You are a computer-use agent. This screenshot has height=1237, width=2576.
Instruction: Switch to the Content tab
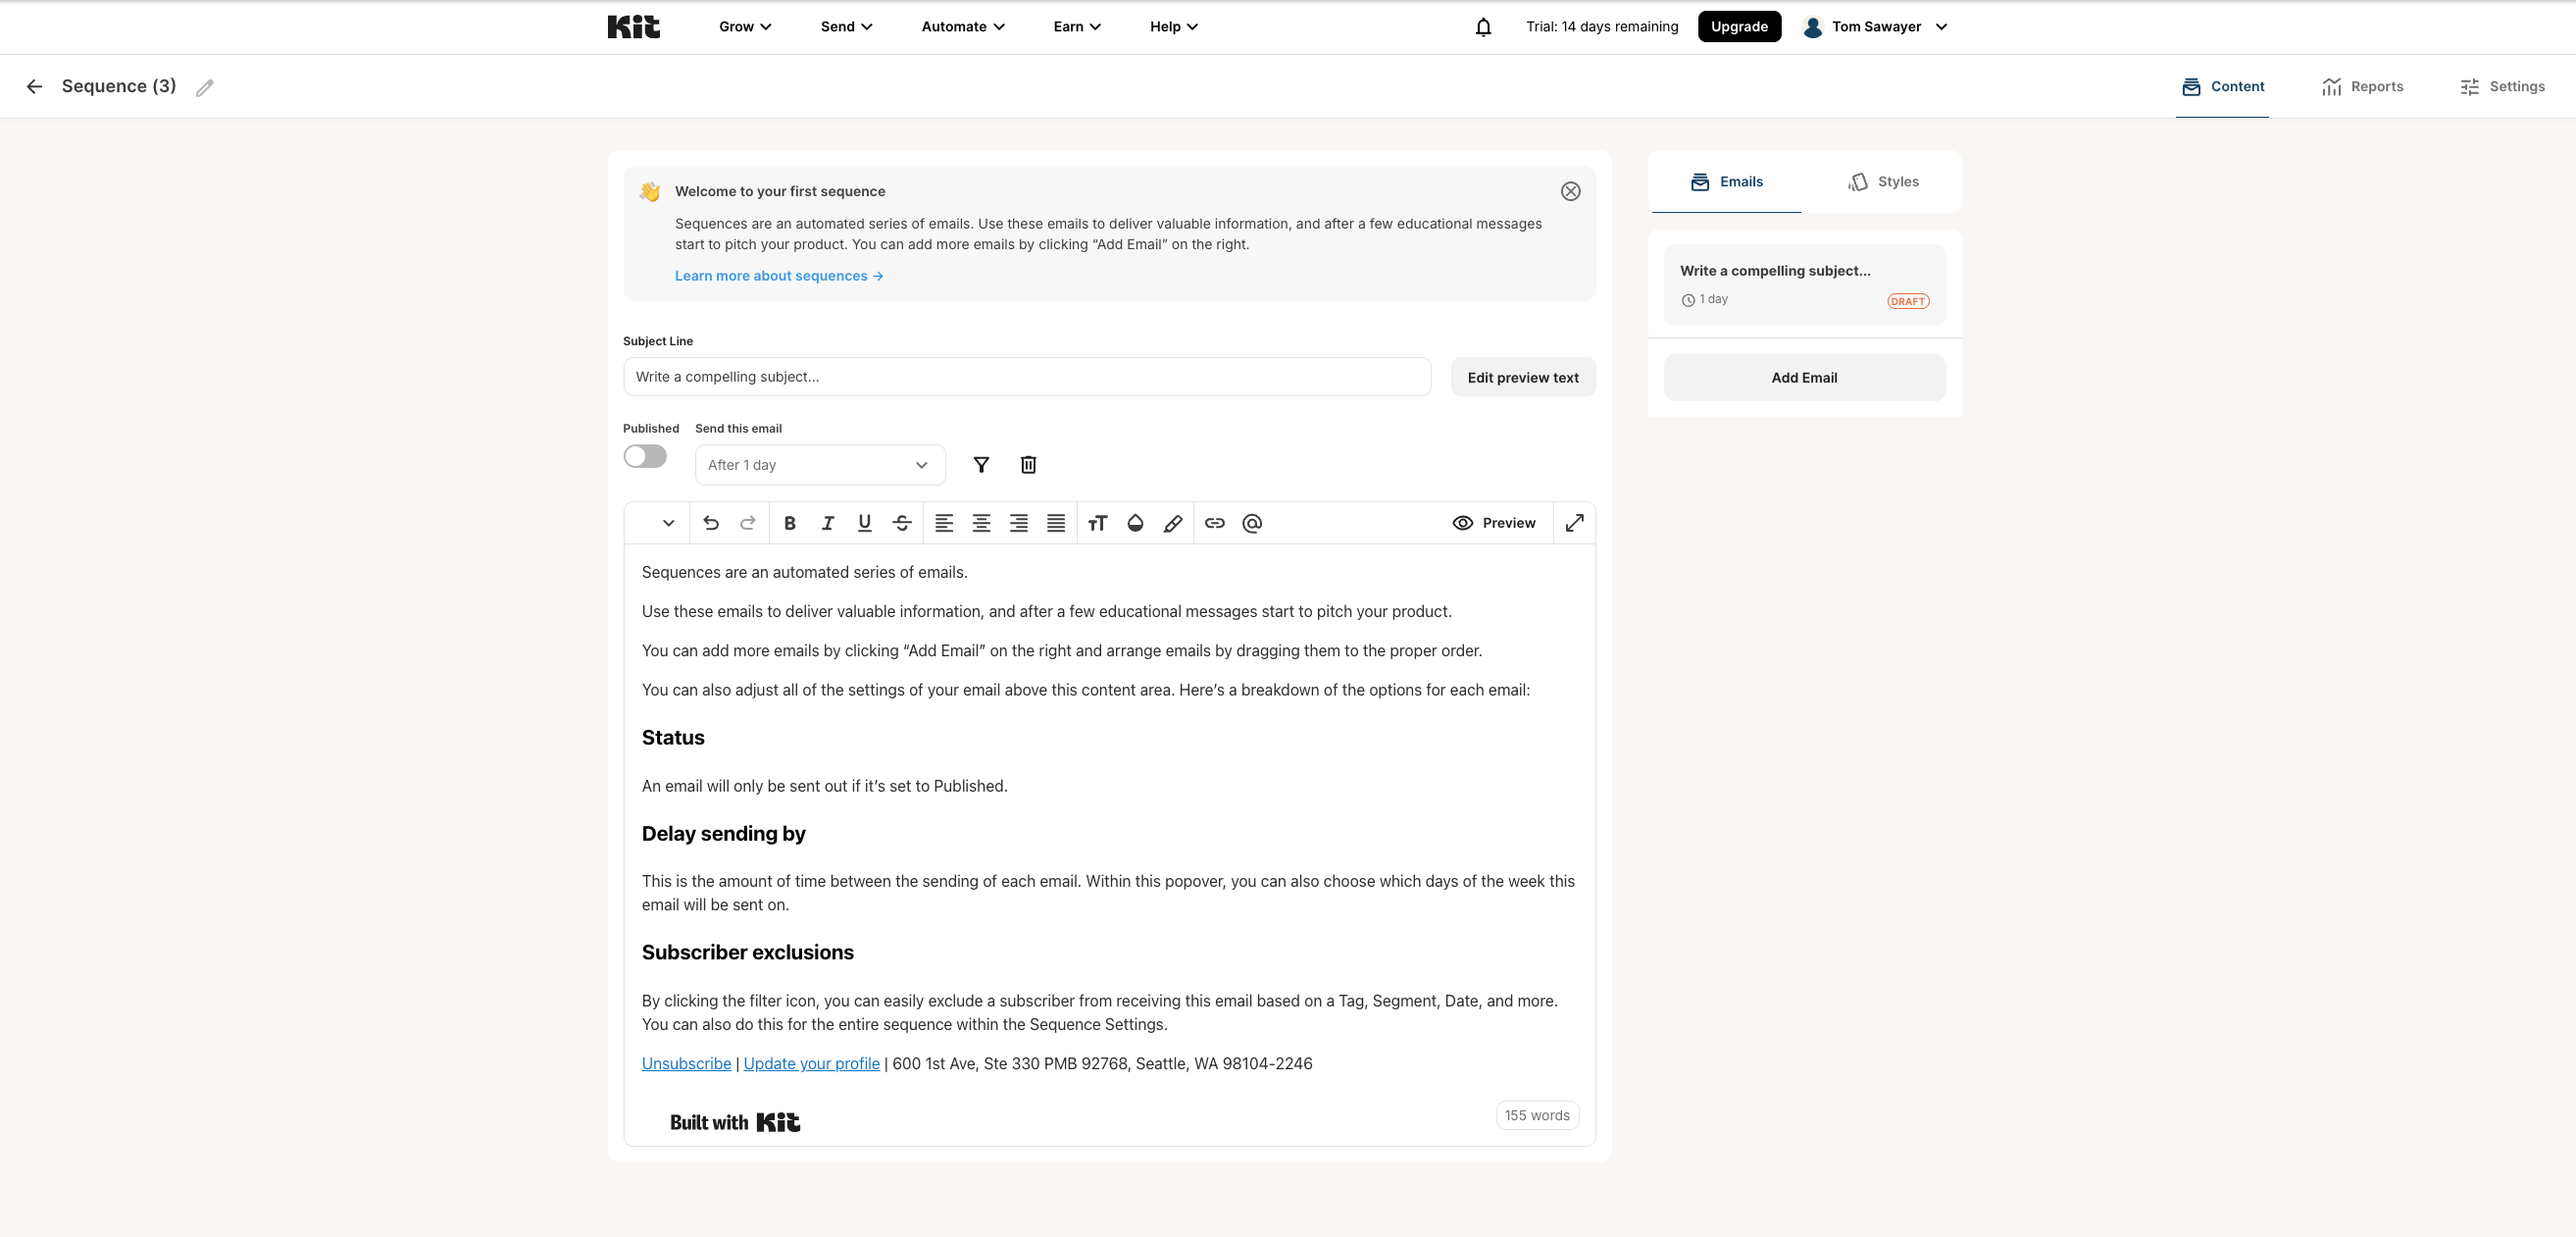tap(2222, 87)
